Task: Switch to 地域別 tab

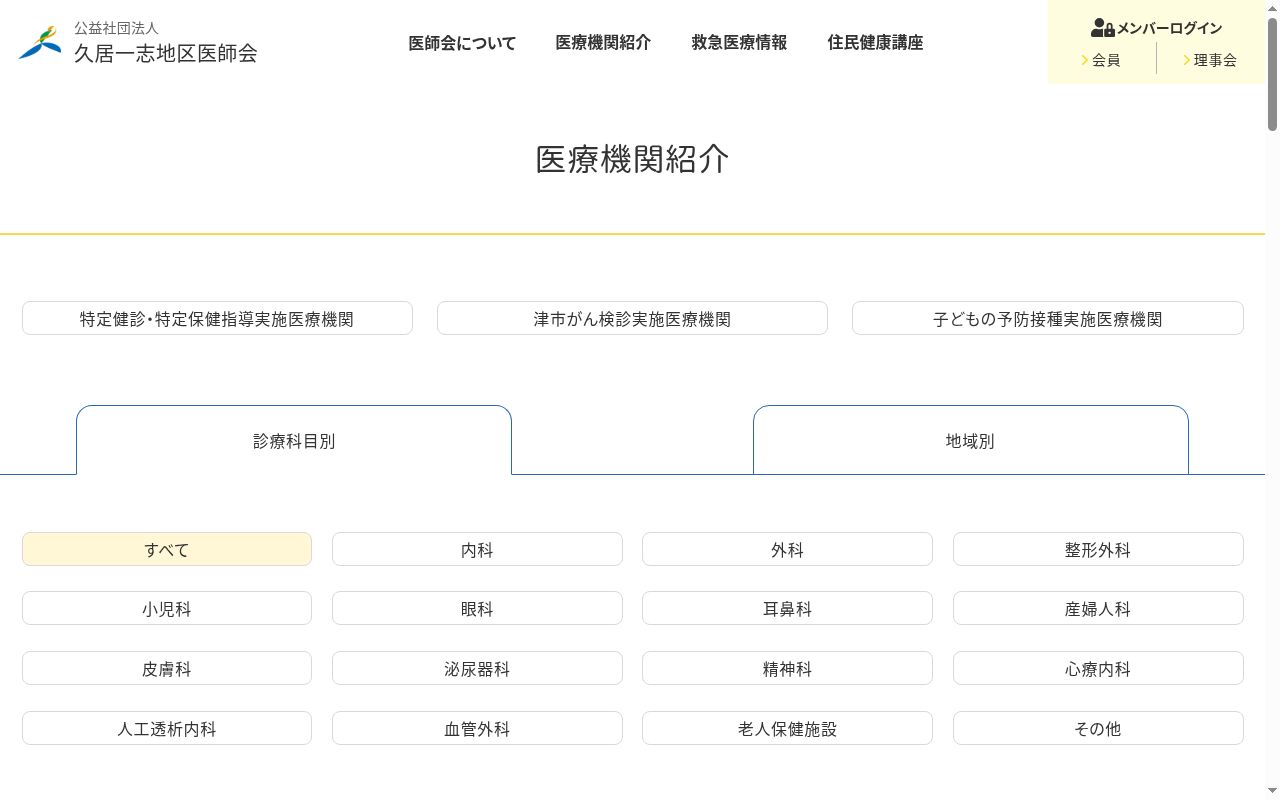Action: (970, 440)
